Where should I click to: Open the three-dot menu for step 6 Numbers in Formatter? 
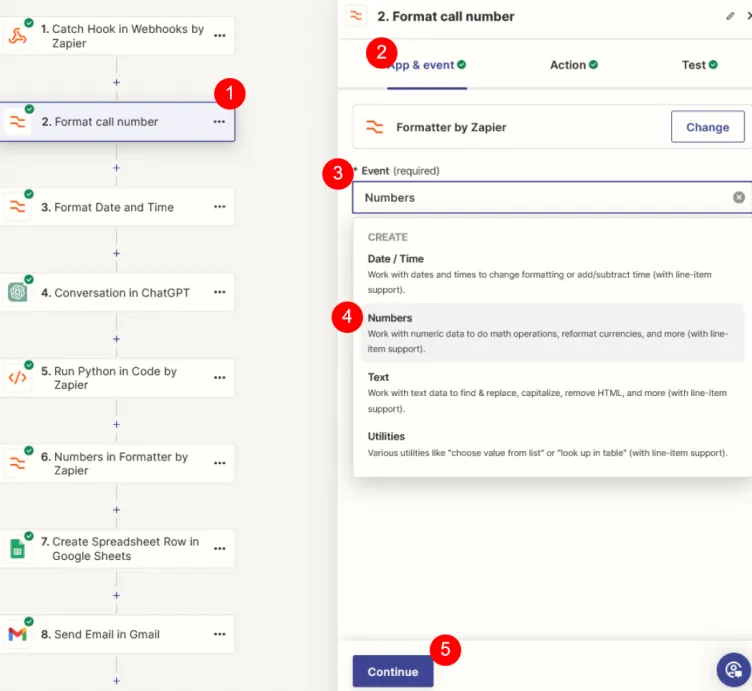pos(220,463)
